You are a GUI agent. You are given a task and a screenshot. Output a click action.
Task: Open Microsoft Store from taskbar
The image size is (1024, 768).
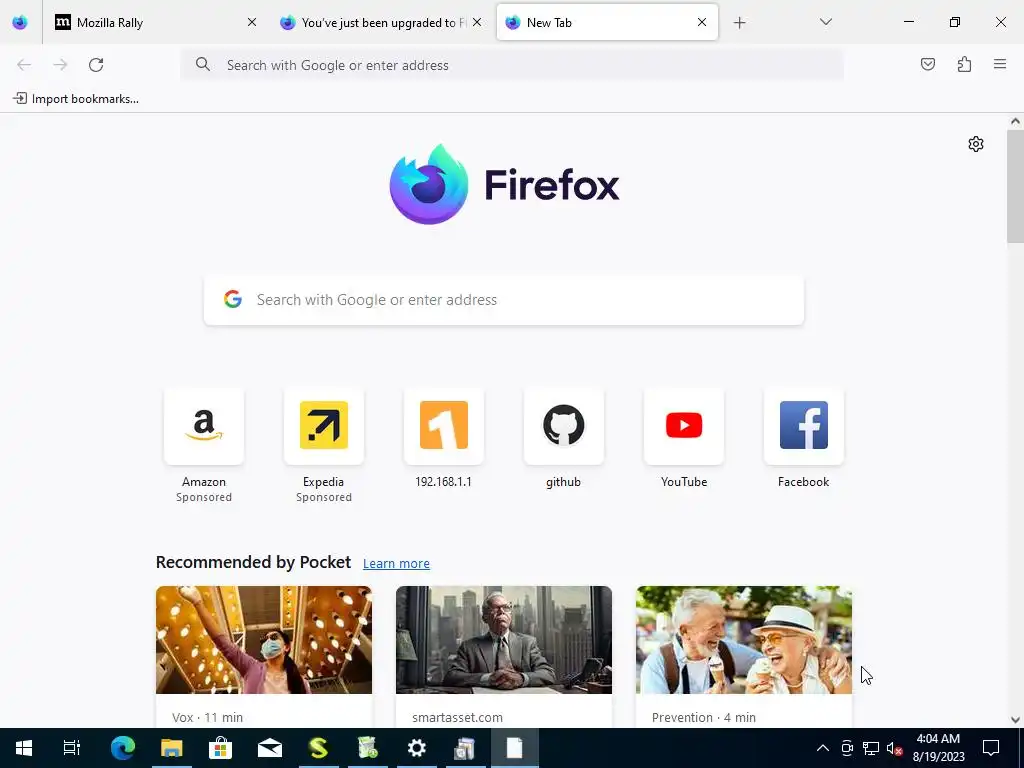pos(221,748)
